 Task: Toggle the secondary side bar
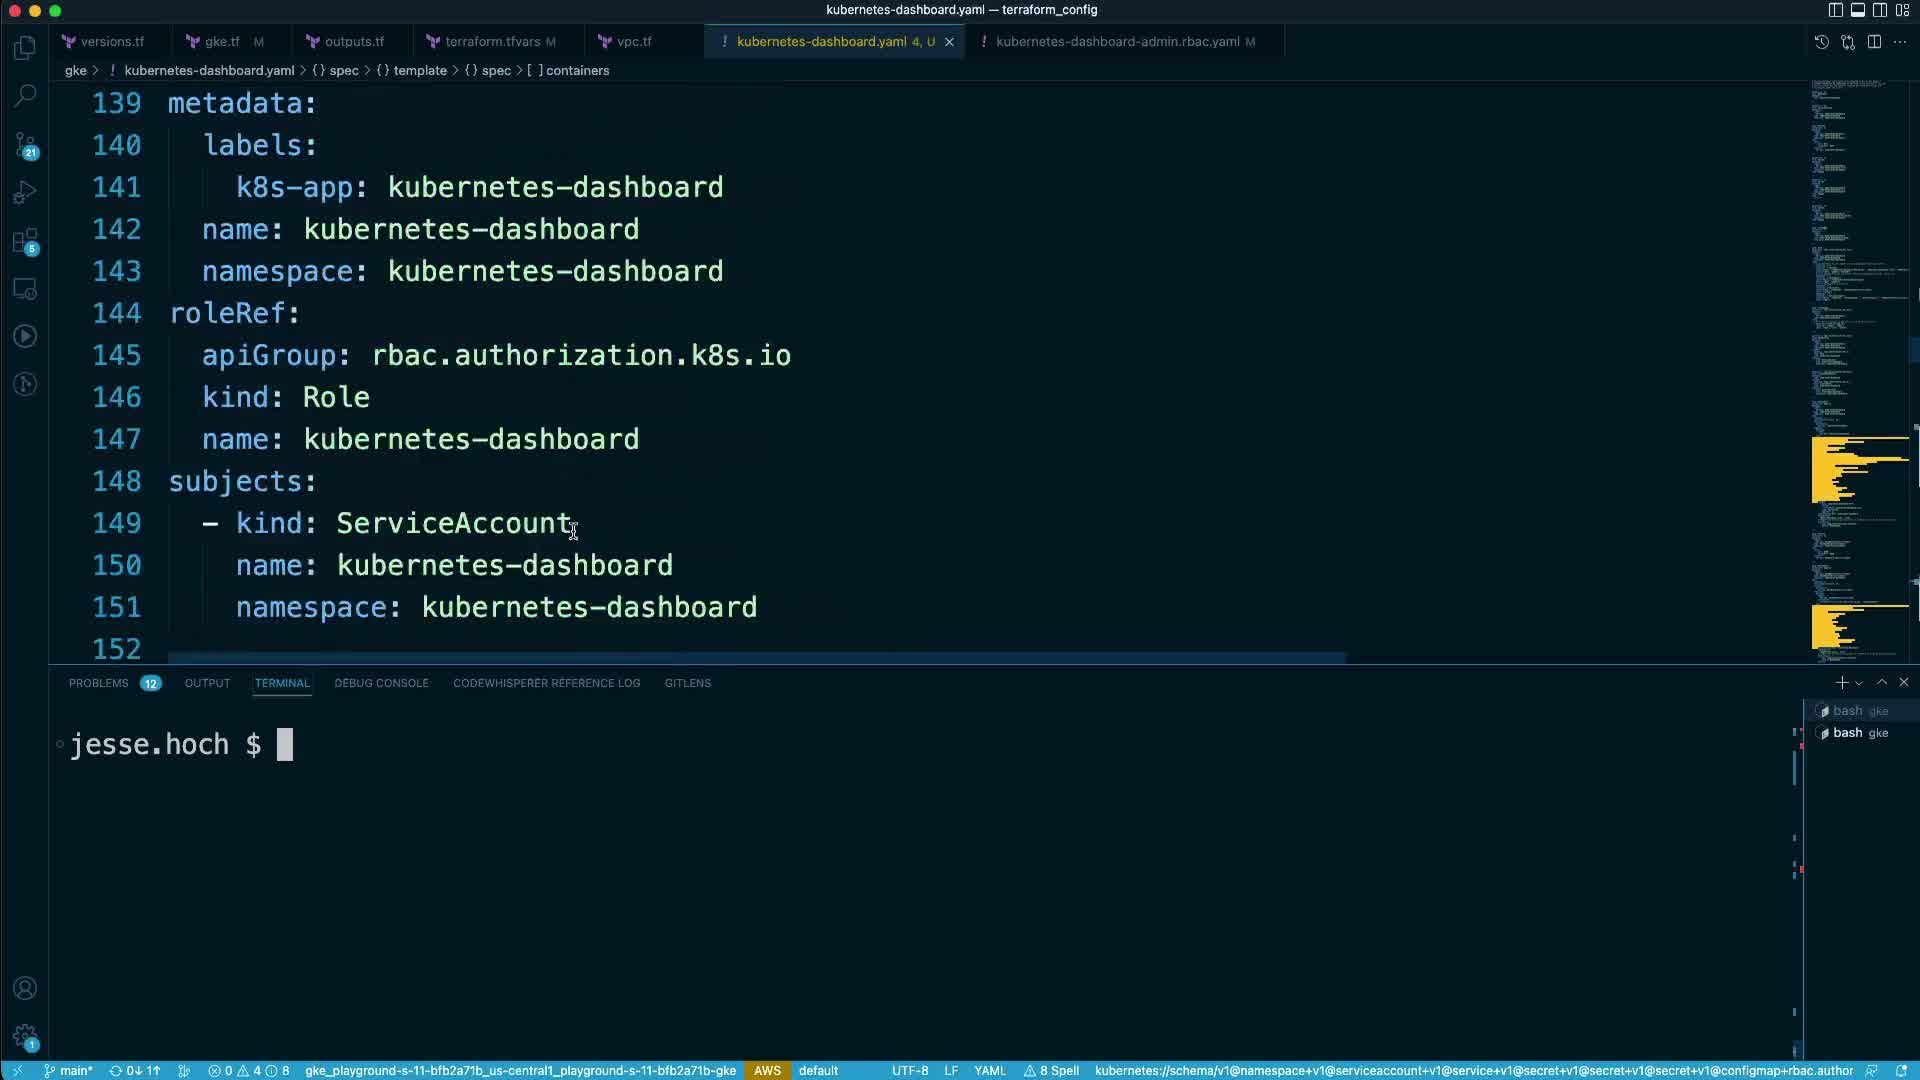[1880, 10]
